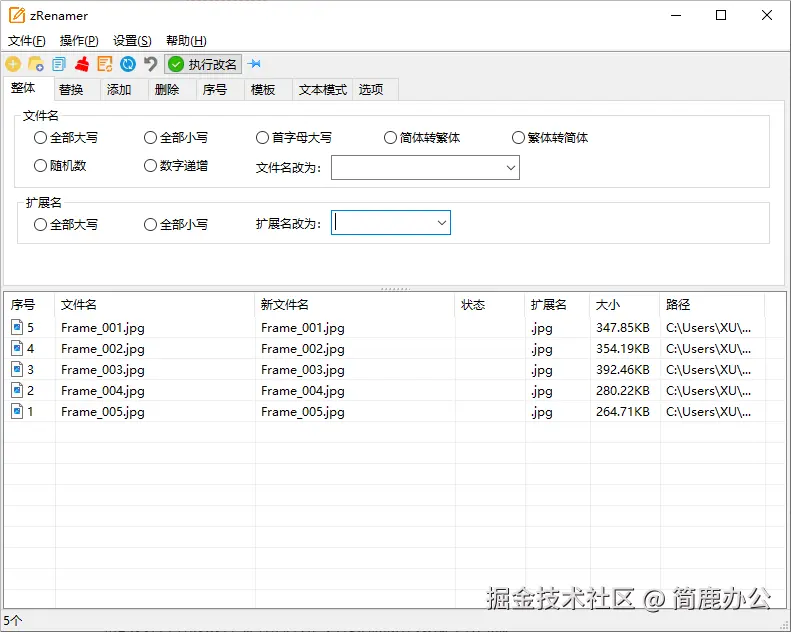Select 随机数 radio option

(40, 165)
